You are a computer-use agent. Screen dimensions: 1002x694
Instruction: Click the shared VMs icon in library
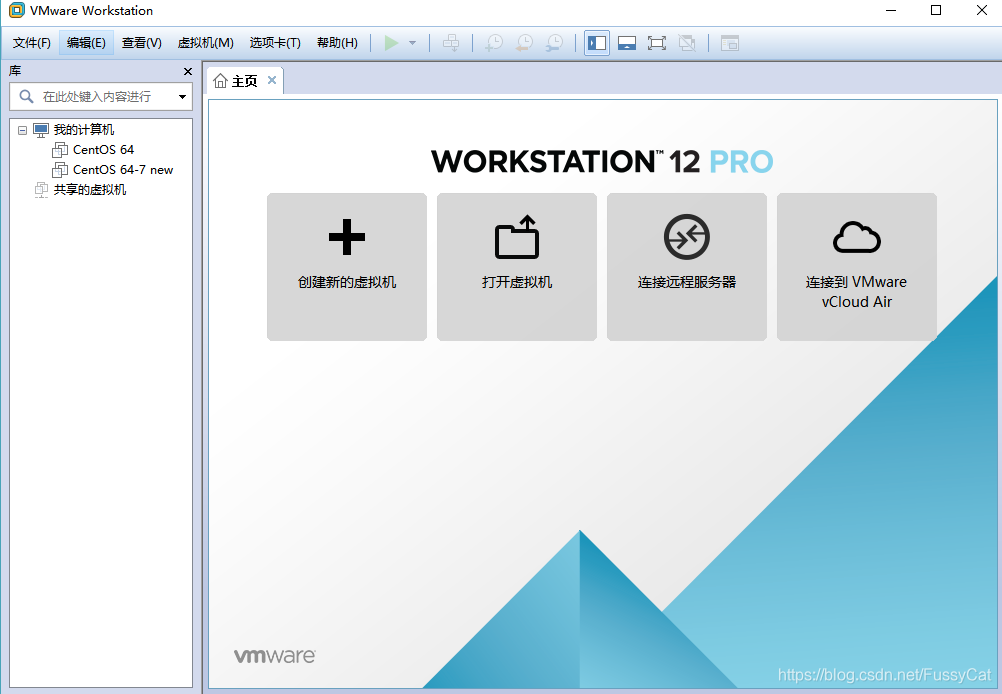(x=41, y=190)
